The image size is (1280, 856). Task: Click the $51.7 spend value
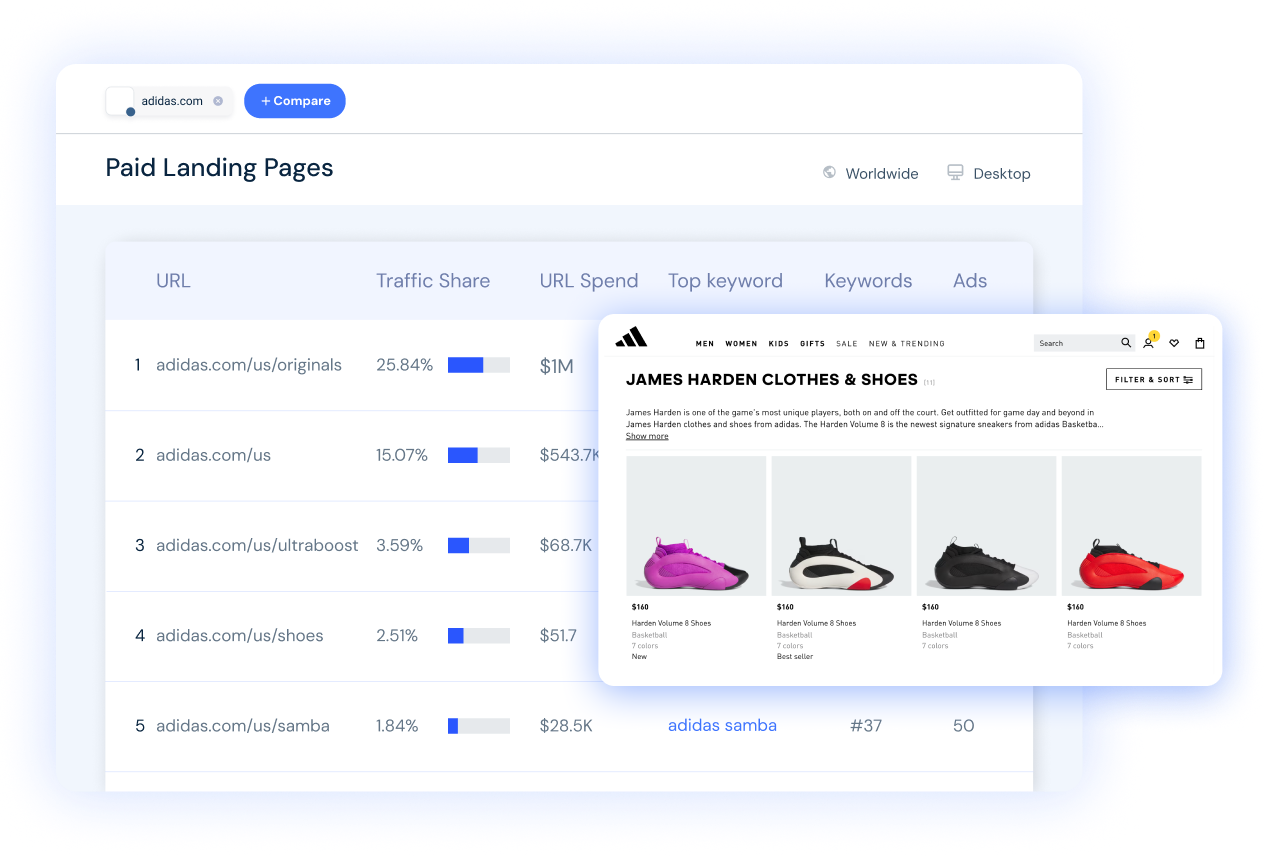(x=558, y=635)
